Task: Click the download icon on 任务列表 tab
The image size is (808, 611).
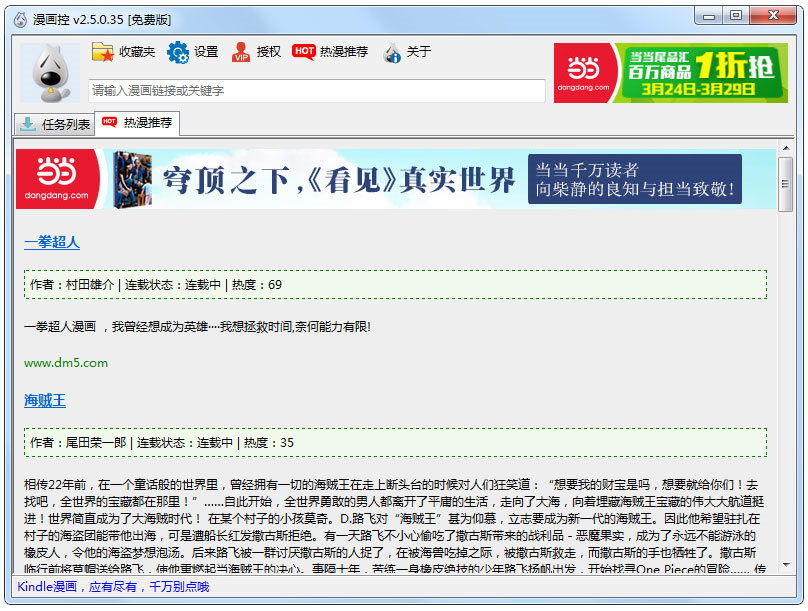Action: (28, 124)
